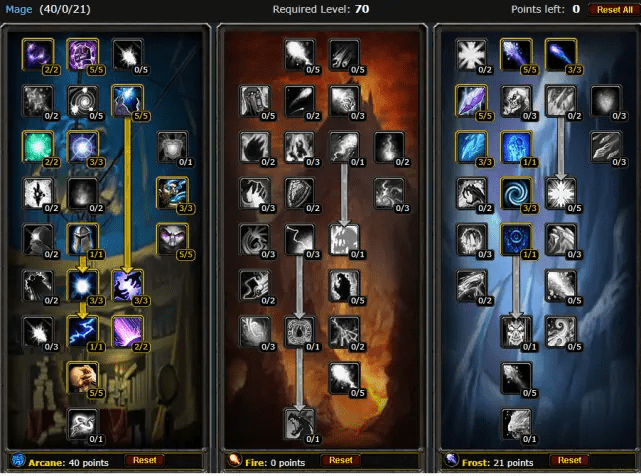
Task: Select the Improved Fireball talent in Fire tree
Action: [x=299, y=54]
